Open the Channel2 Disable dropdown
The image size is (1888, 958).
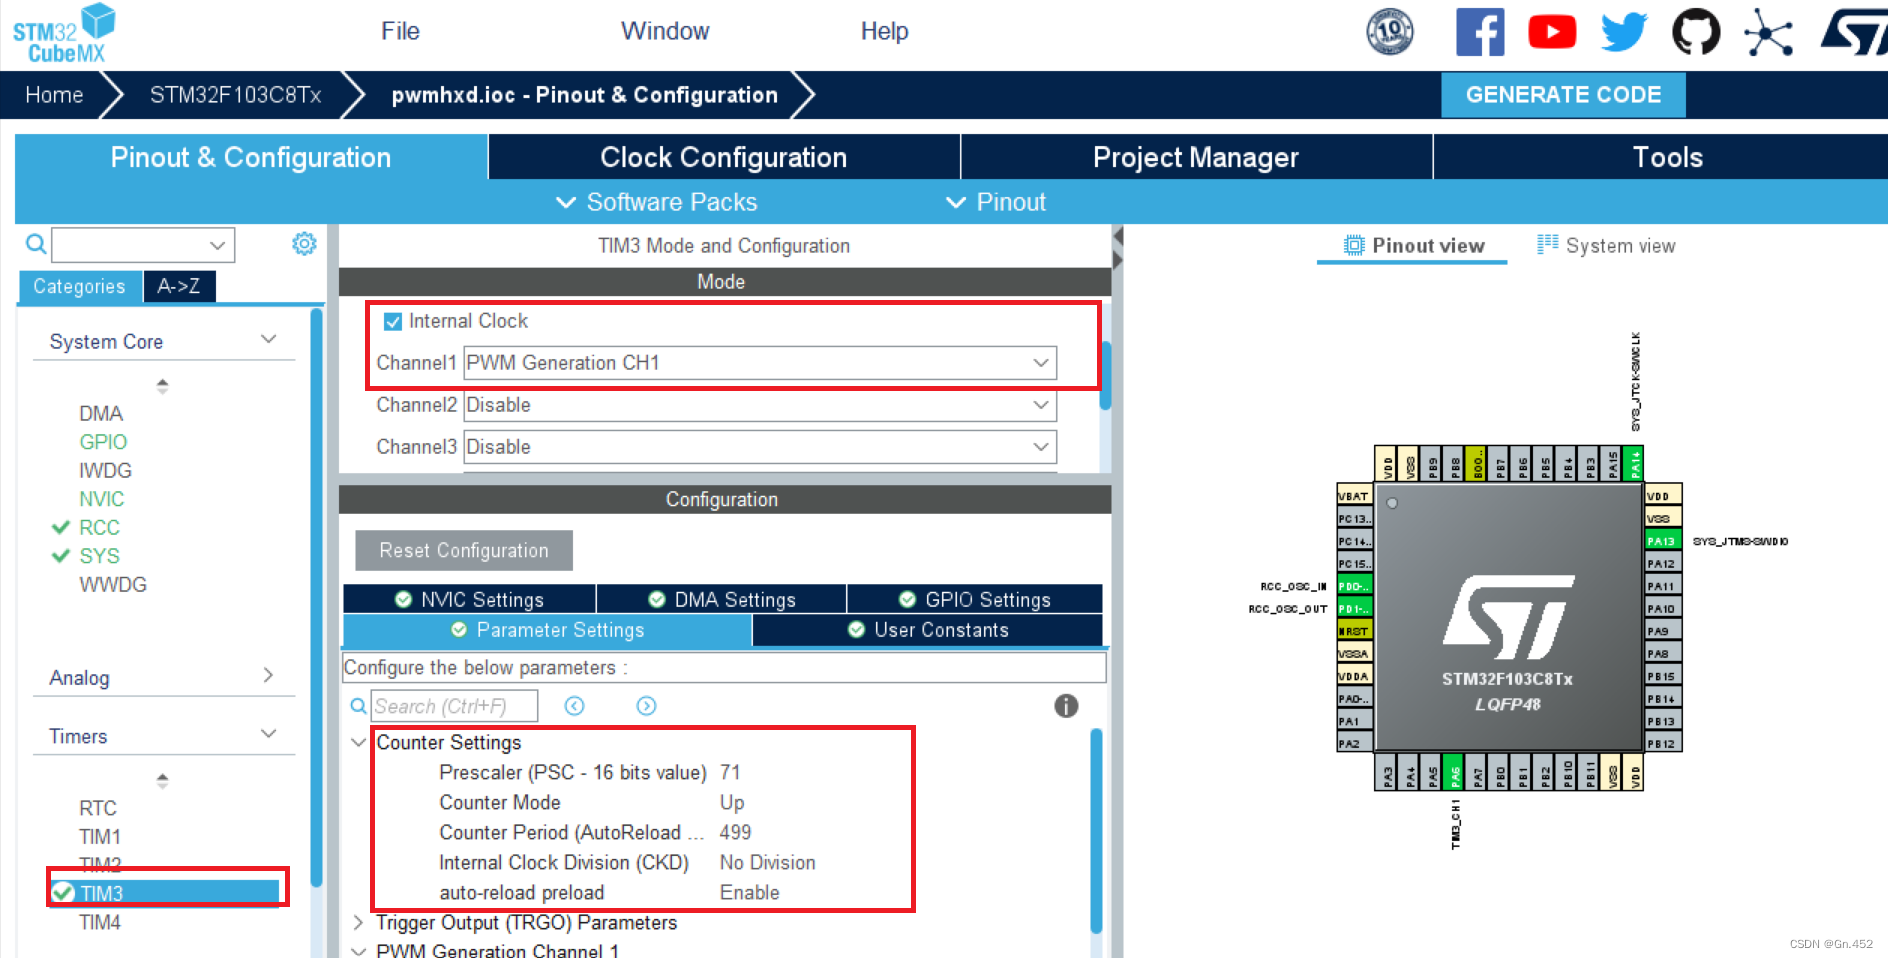[x=760, y=405]
